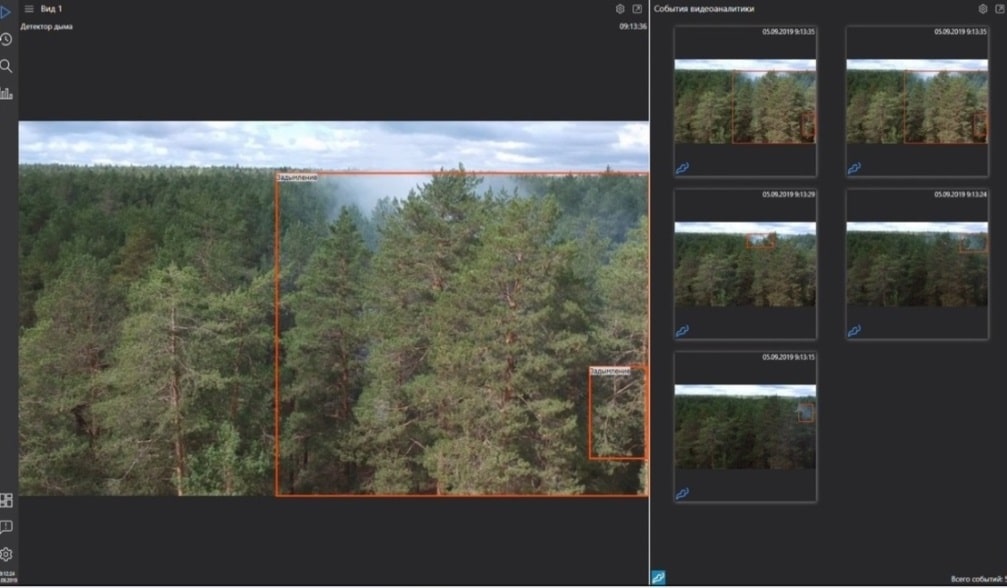Open the event thumbnail at 9:13:15
Image resolution: width=1007 pixels, height=588 pixels.
click(x=745, y=427)
